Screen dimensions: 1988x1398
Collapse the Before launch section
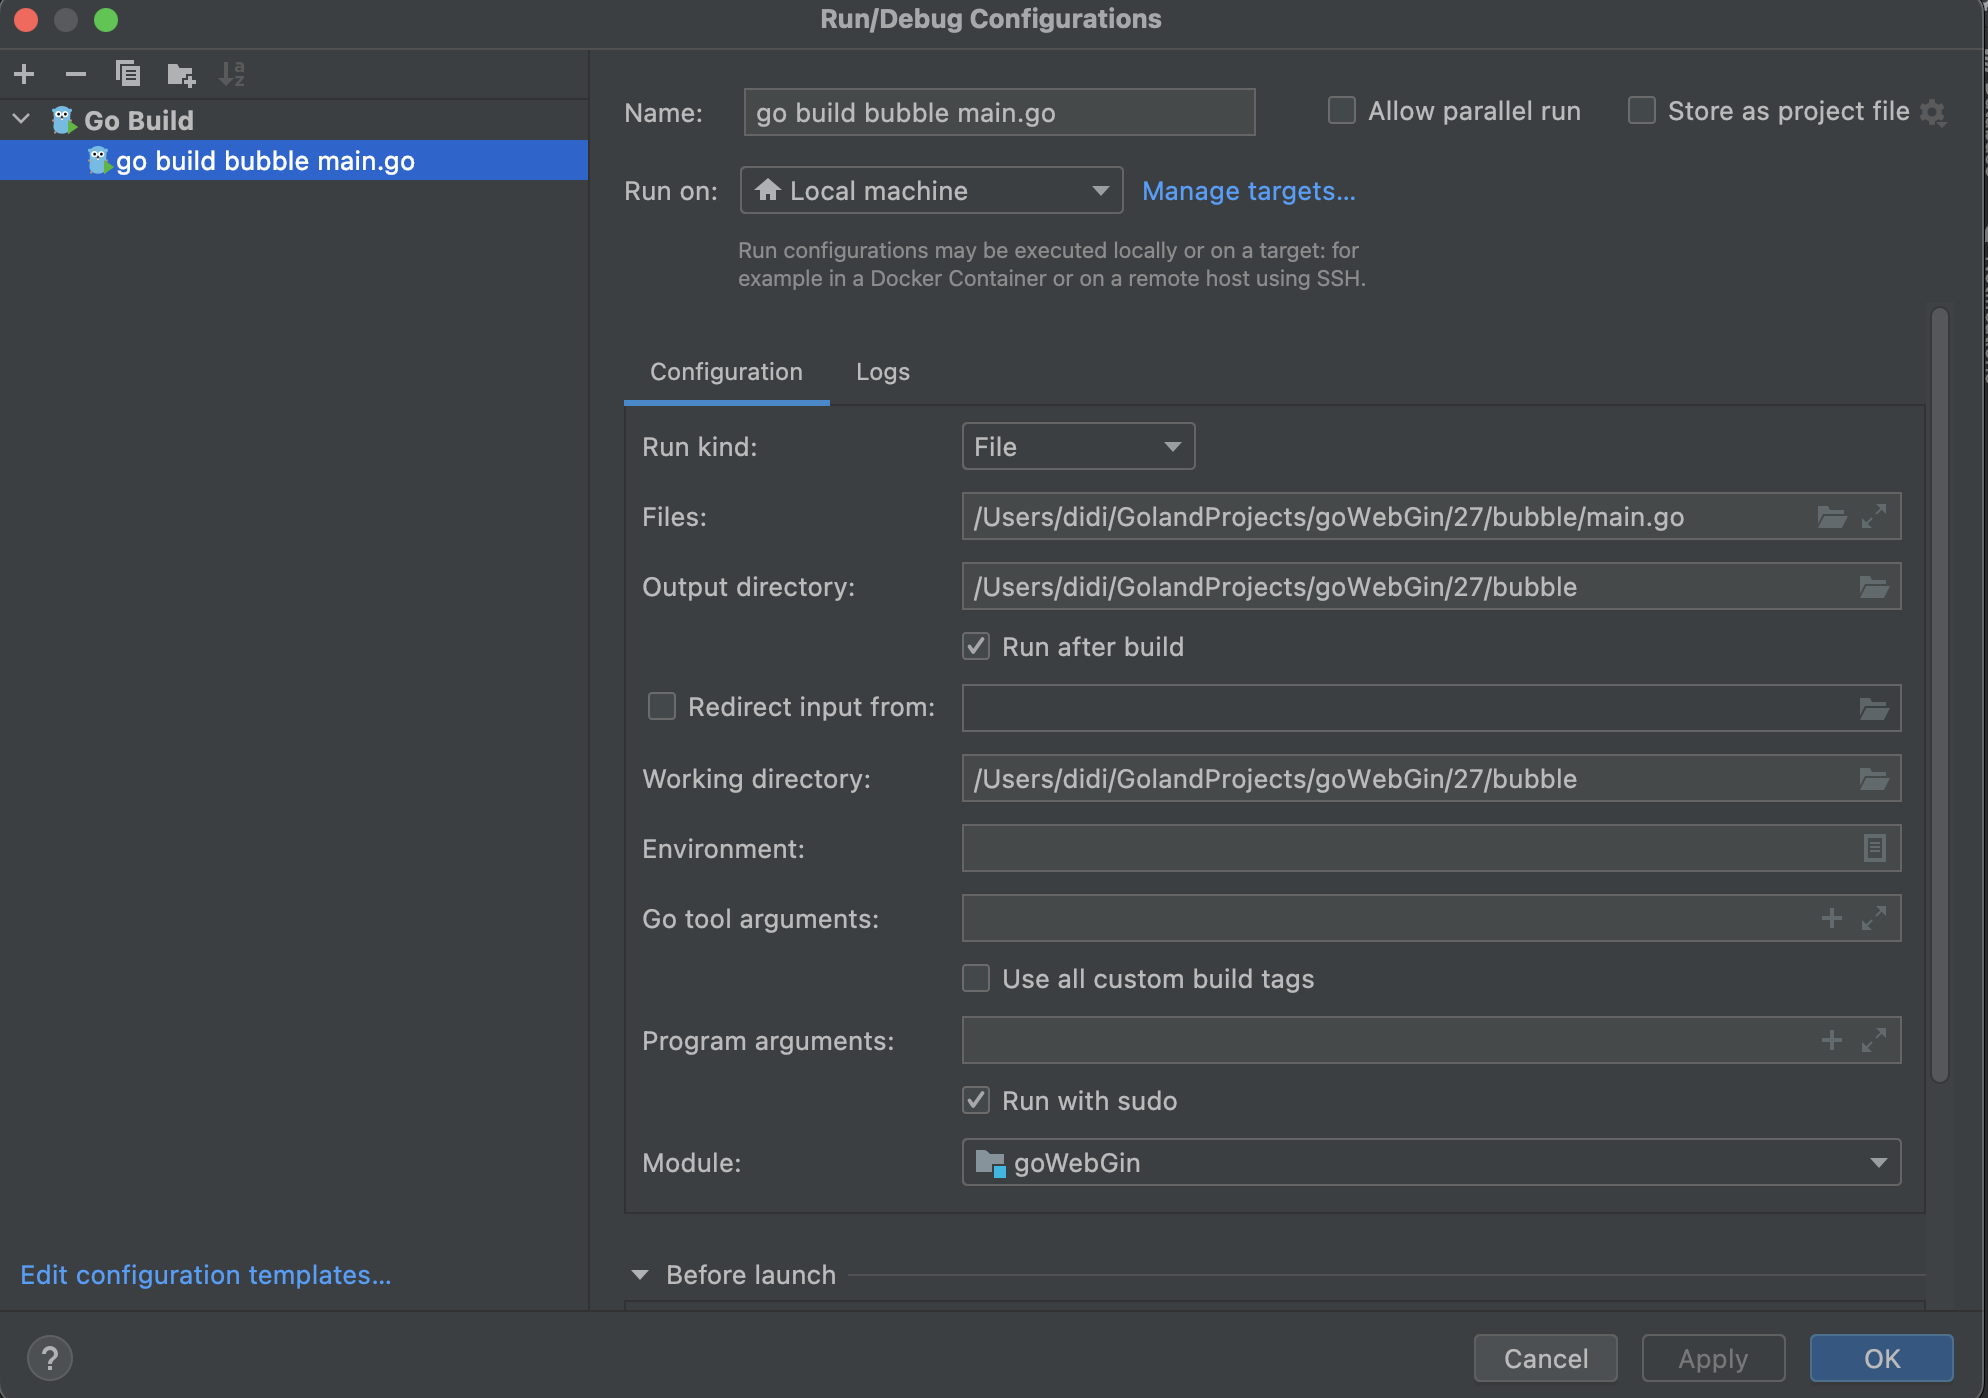(640, 1275)
